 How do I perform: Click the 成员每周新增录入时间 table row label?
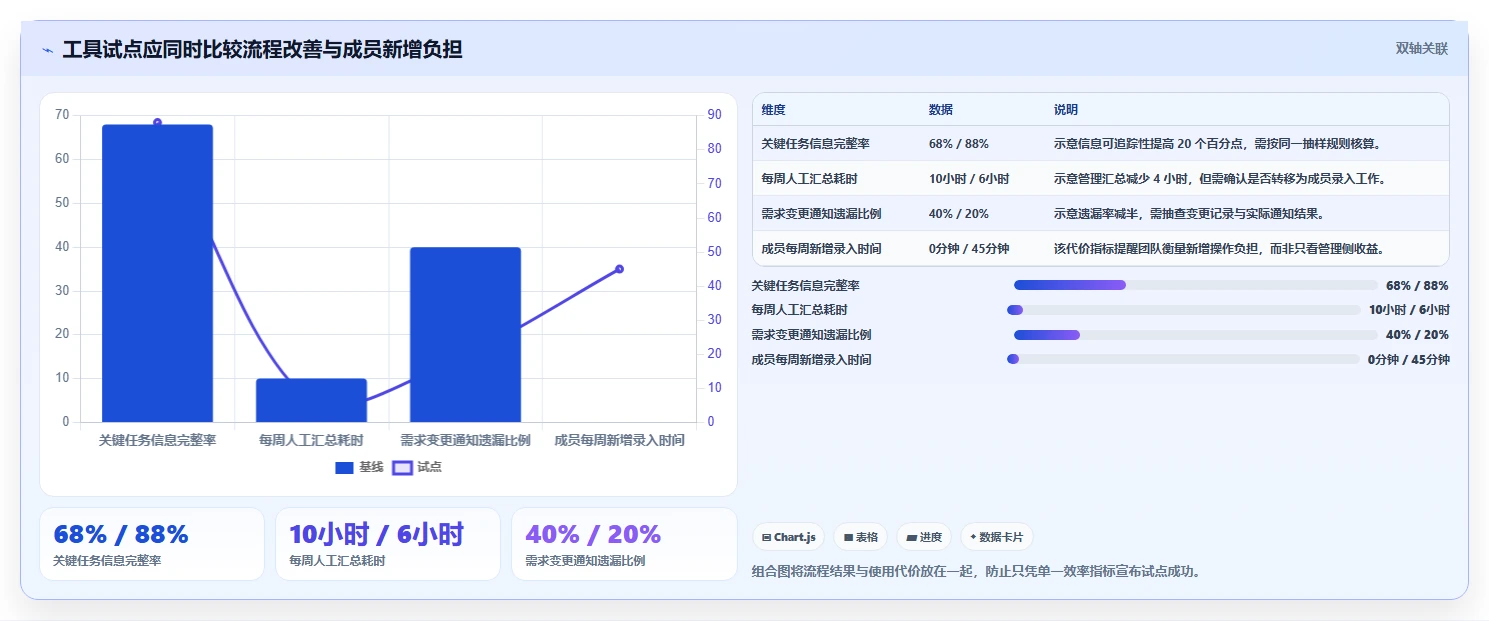pyautogui.click(x=821, y=249)
